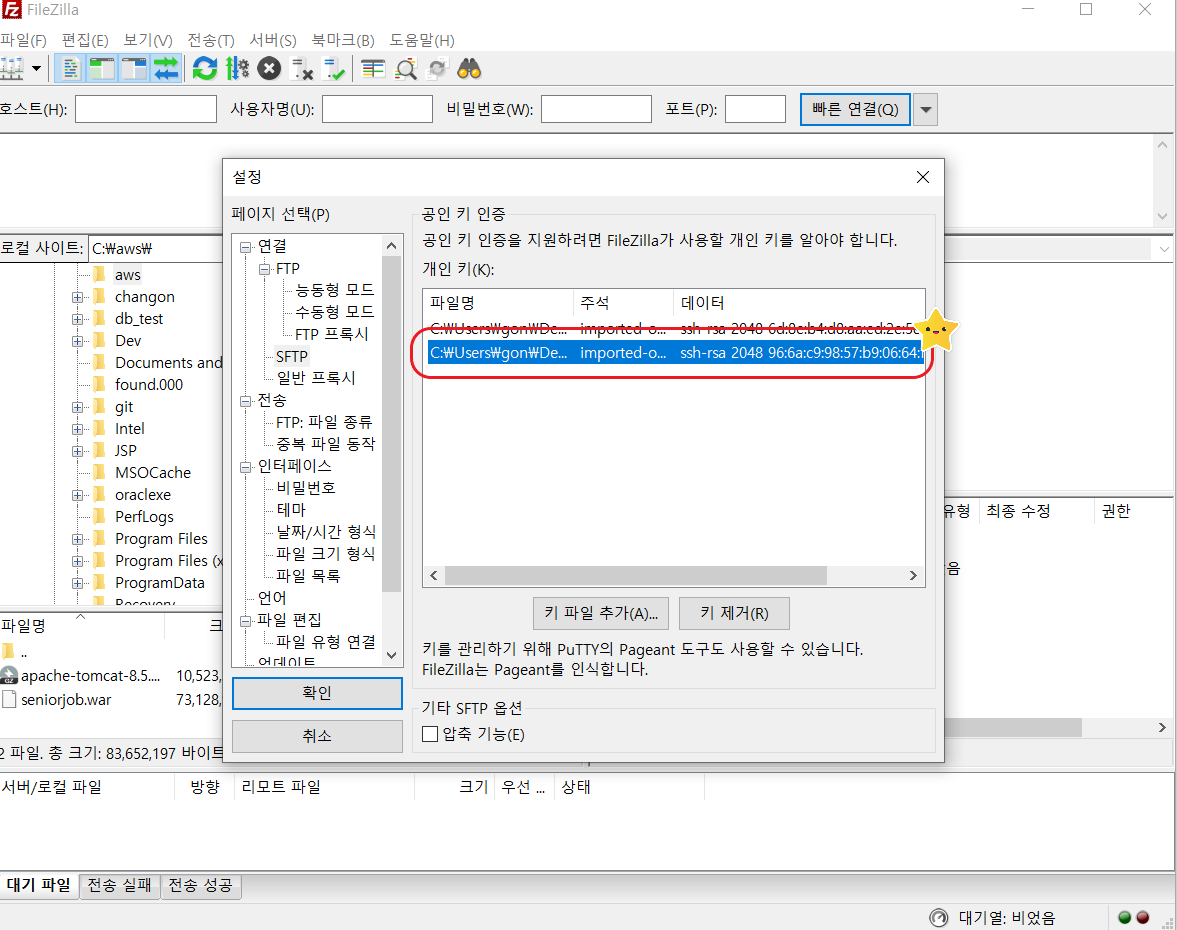Expand the changon folder in local tree
This screenshot has height=930, width=1177.
[x=77, y=298]
